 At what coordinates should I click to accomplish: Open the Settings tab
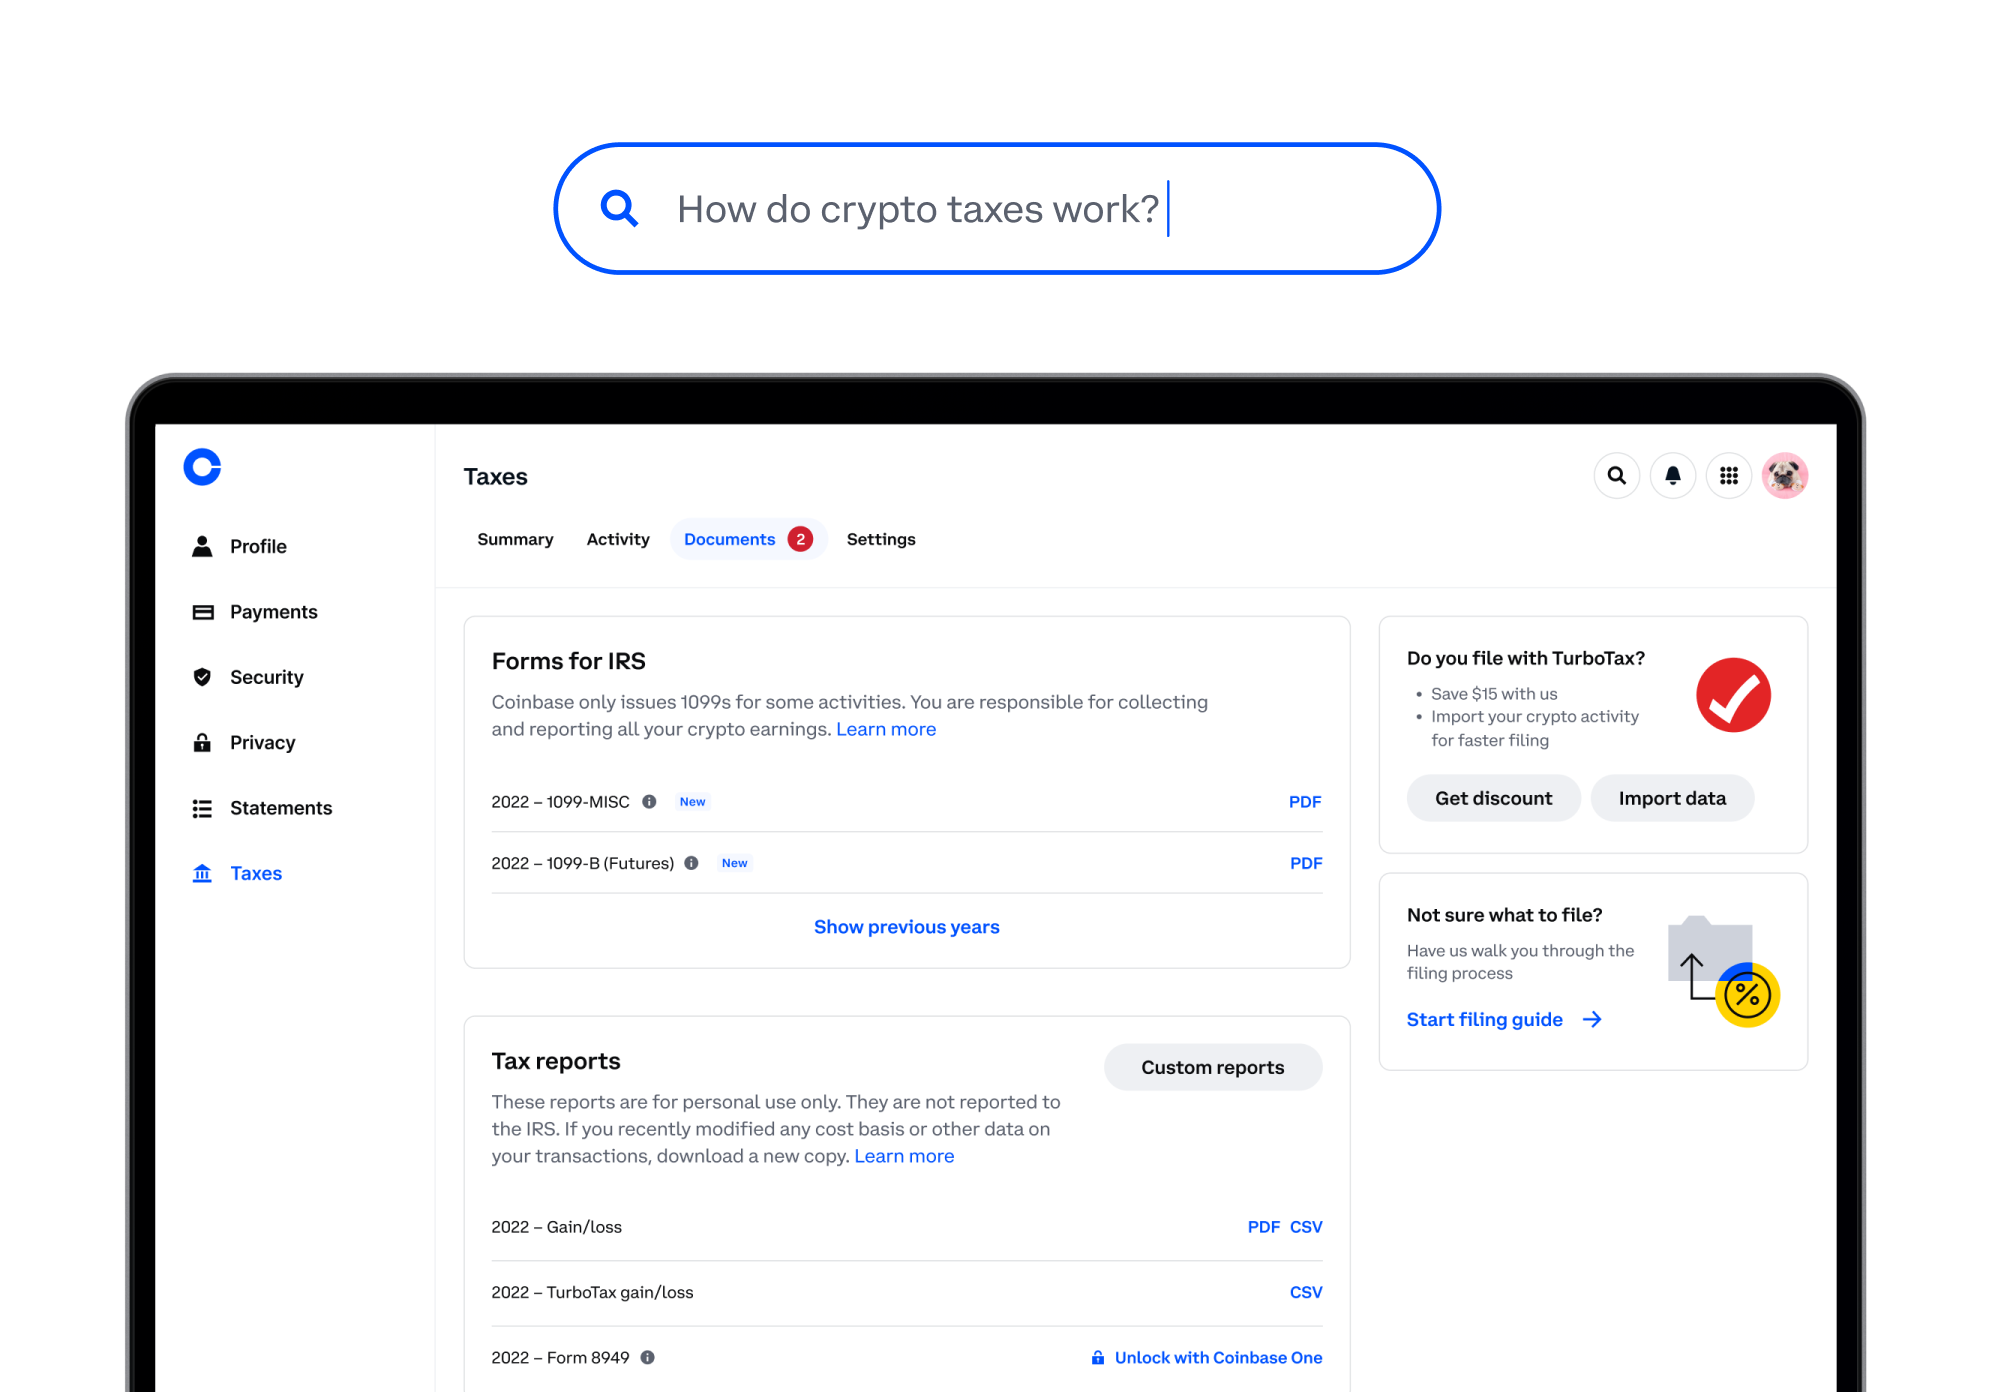881,539
